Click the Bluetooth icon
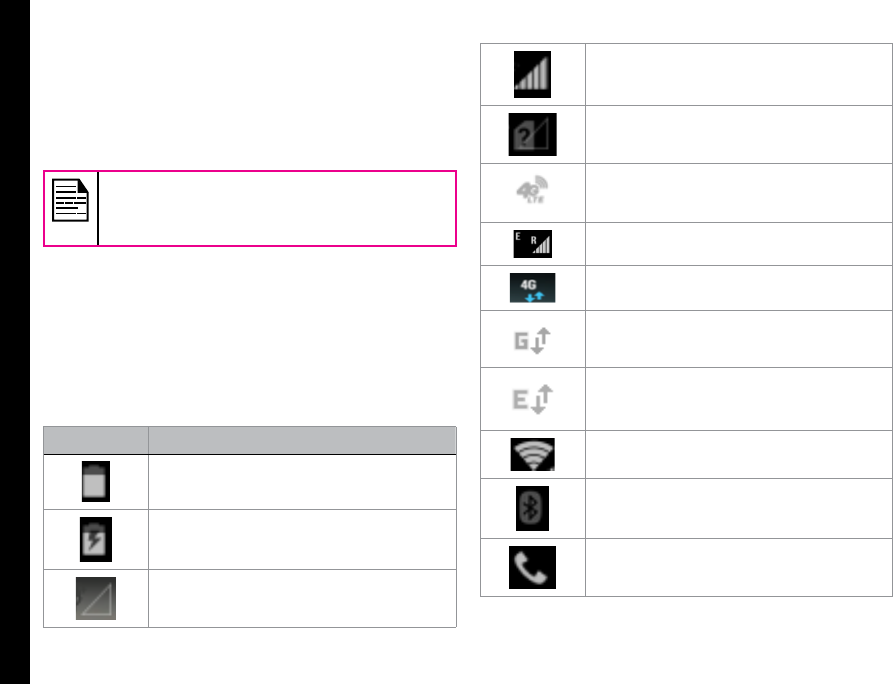893x684 pixels. (532, 509)
